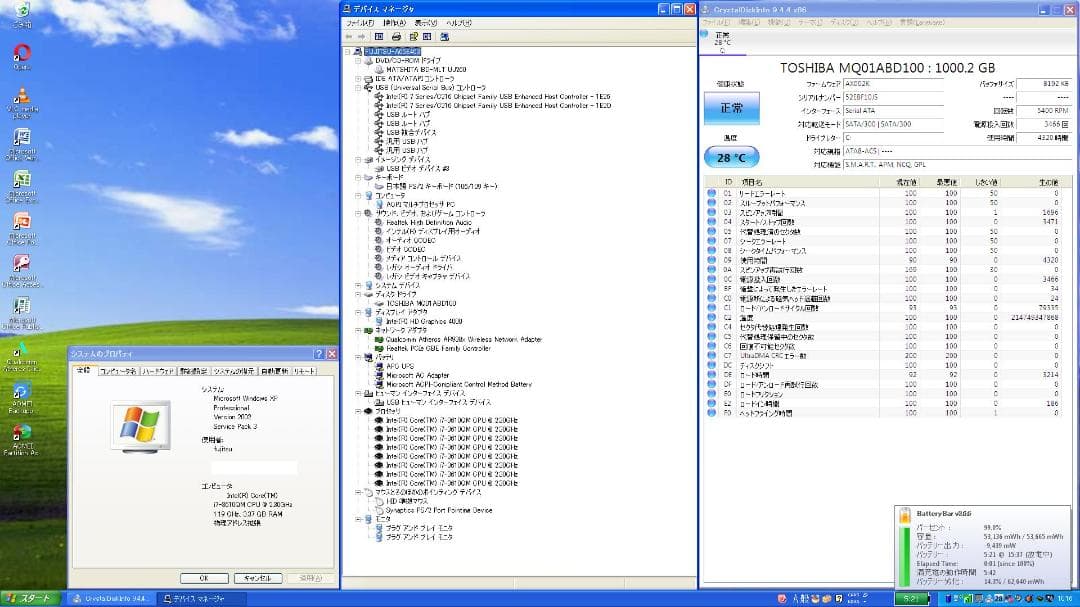
Task: Collapse the ディスクドライブ tree node
Action: click(x=356, y=294)
